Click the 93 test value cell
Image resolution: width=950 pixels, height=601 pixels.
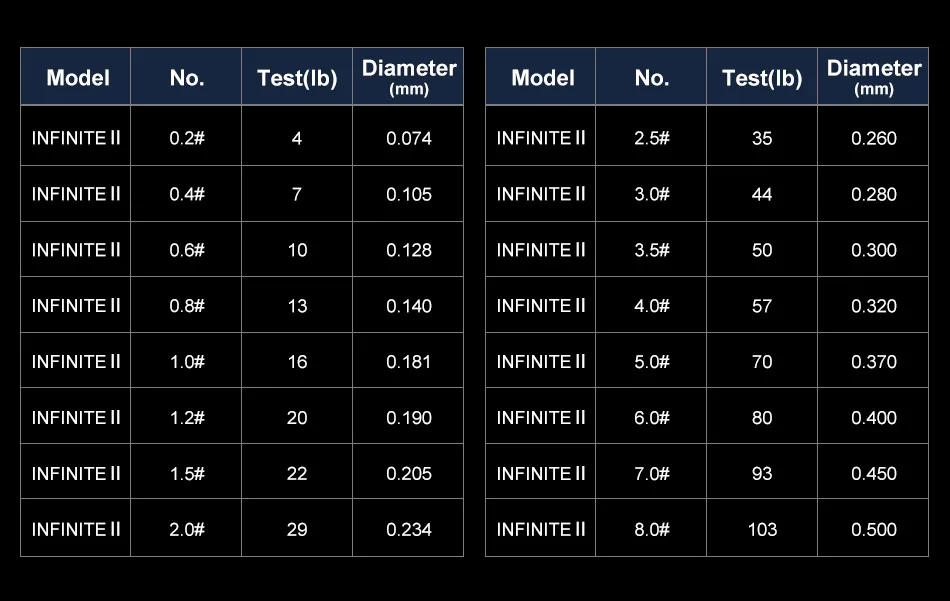[762, 473]
